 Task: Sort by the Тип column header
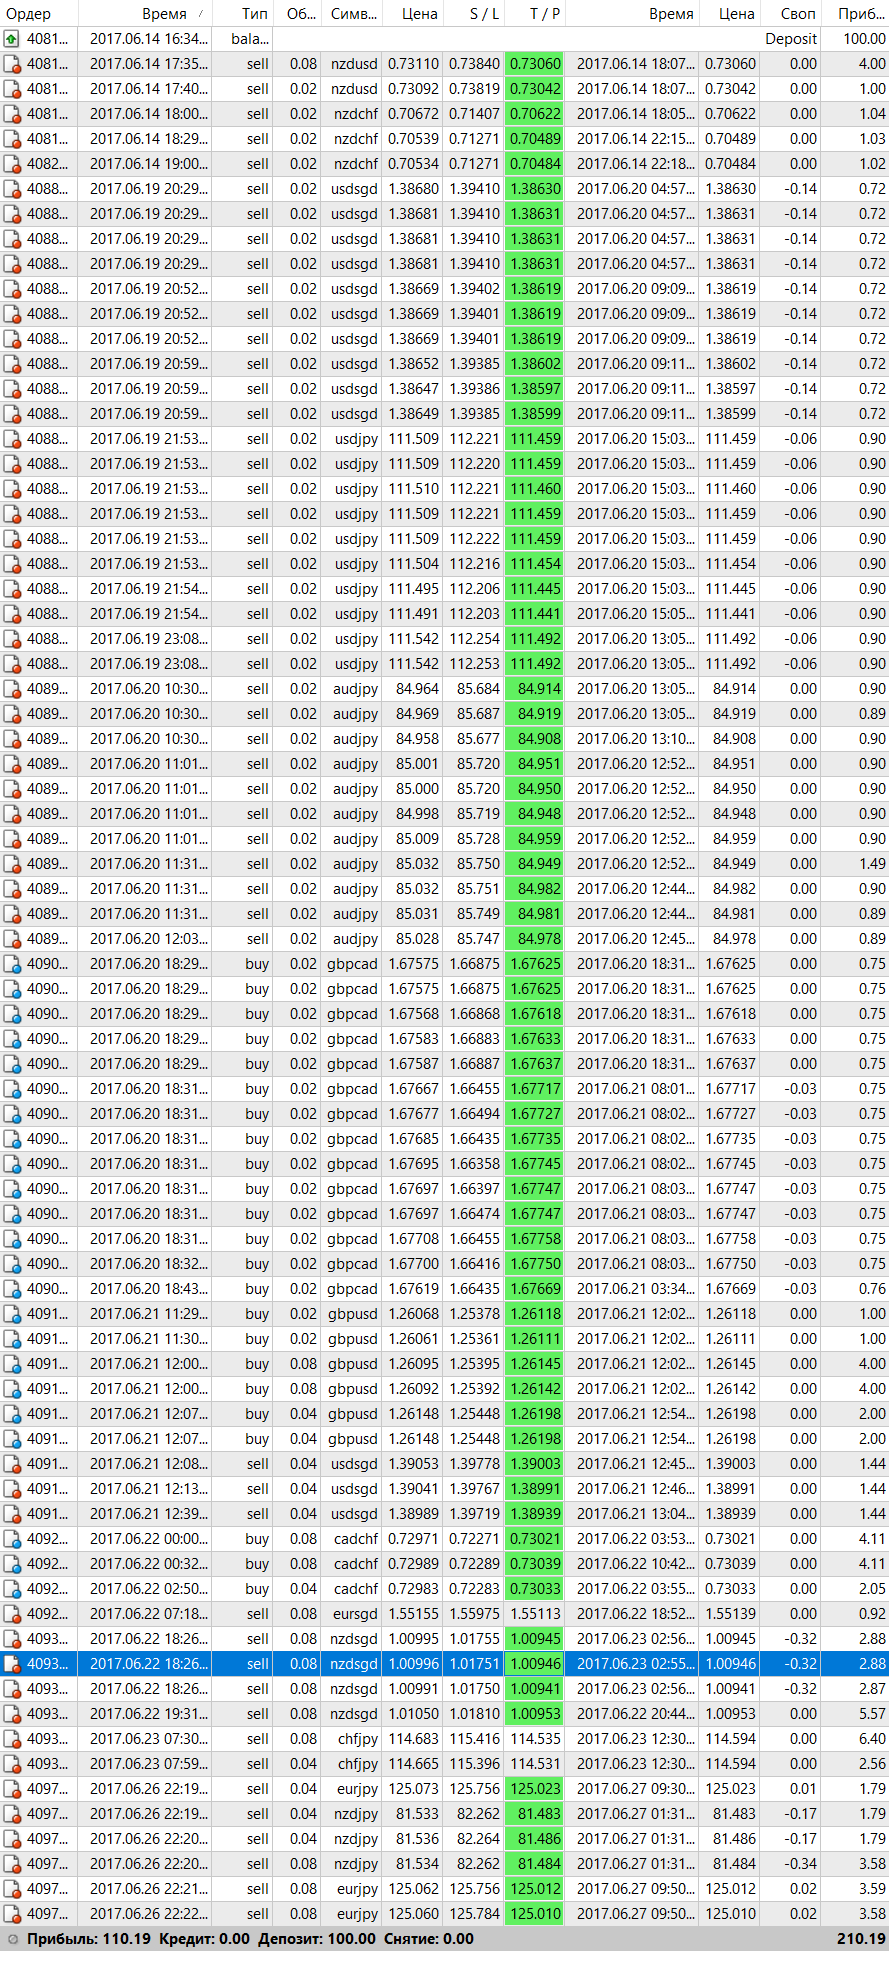pyautogui.click(x=243, y=14)
